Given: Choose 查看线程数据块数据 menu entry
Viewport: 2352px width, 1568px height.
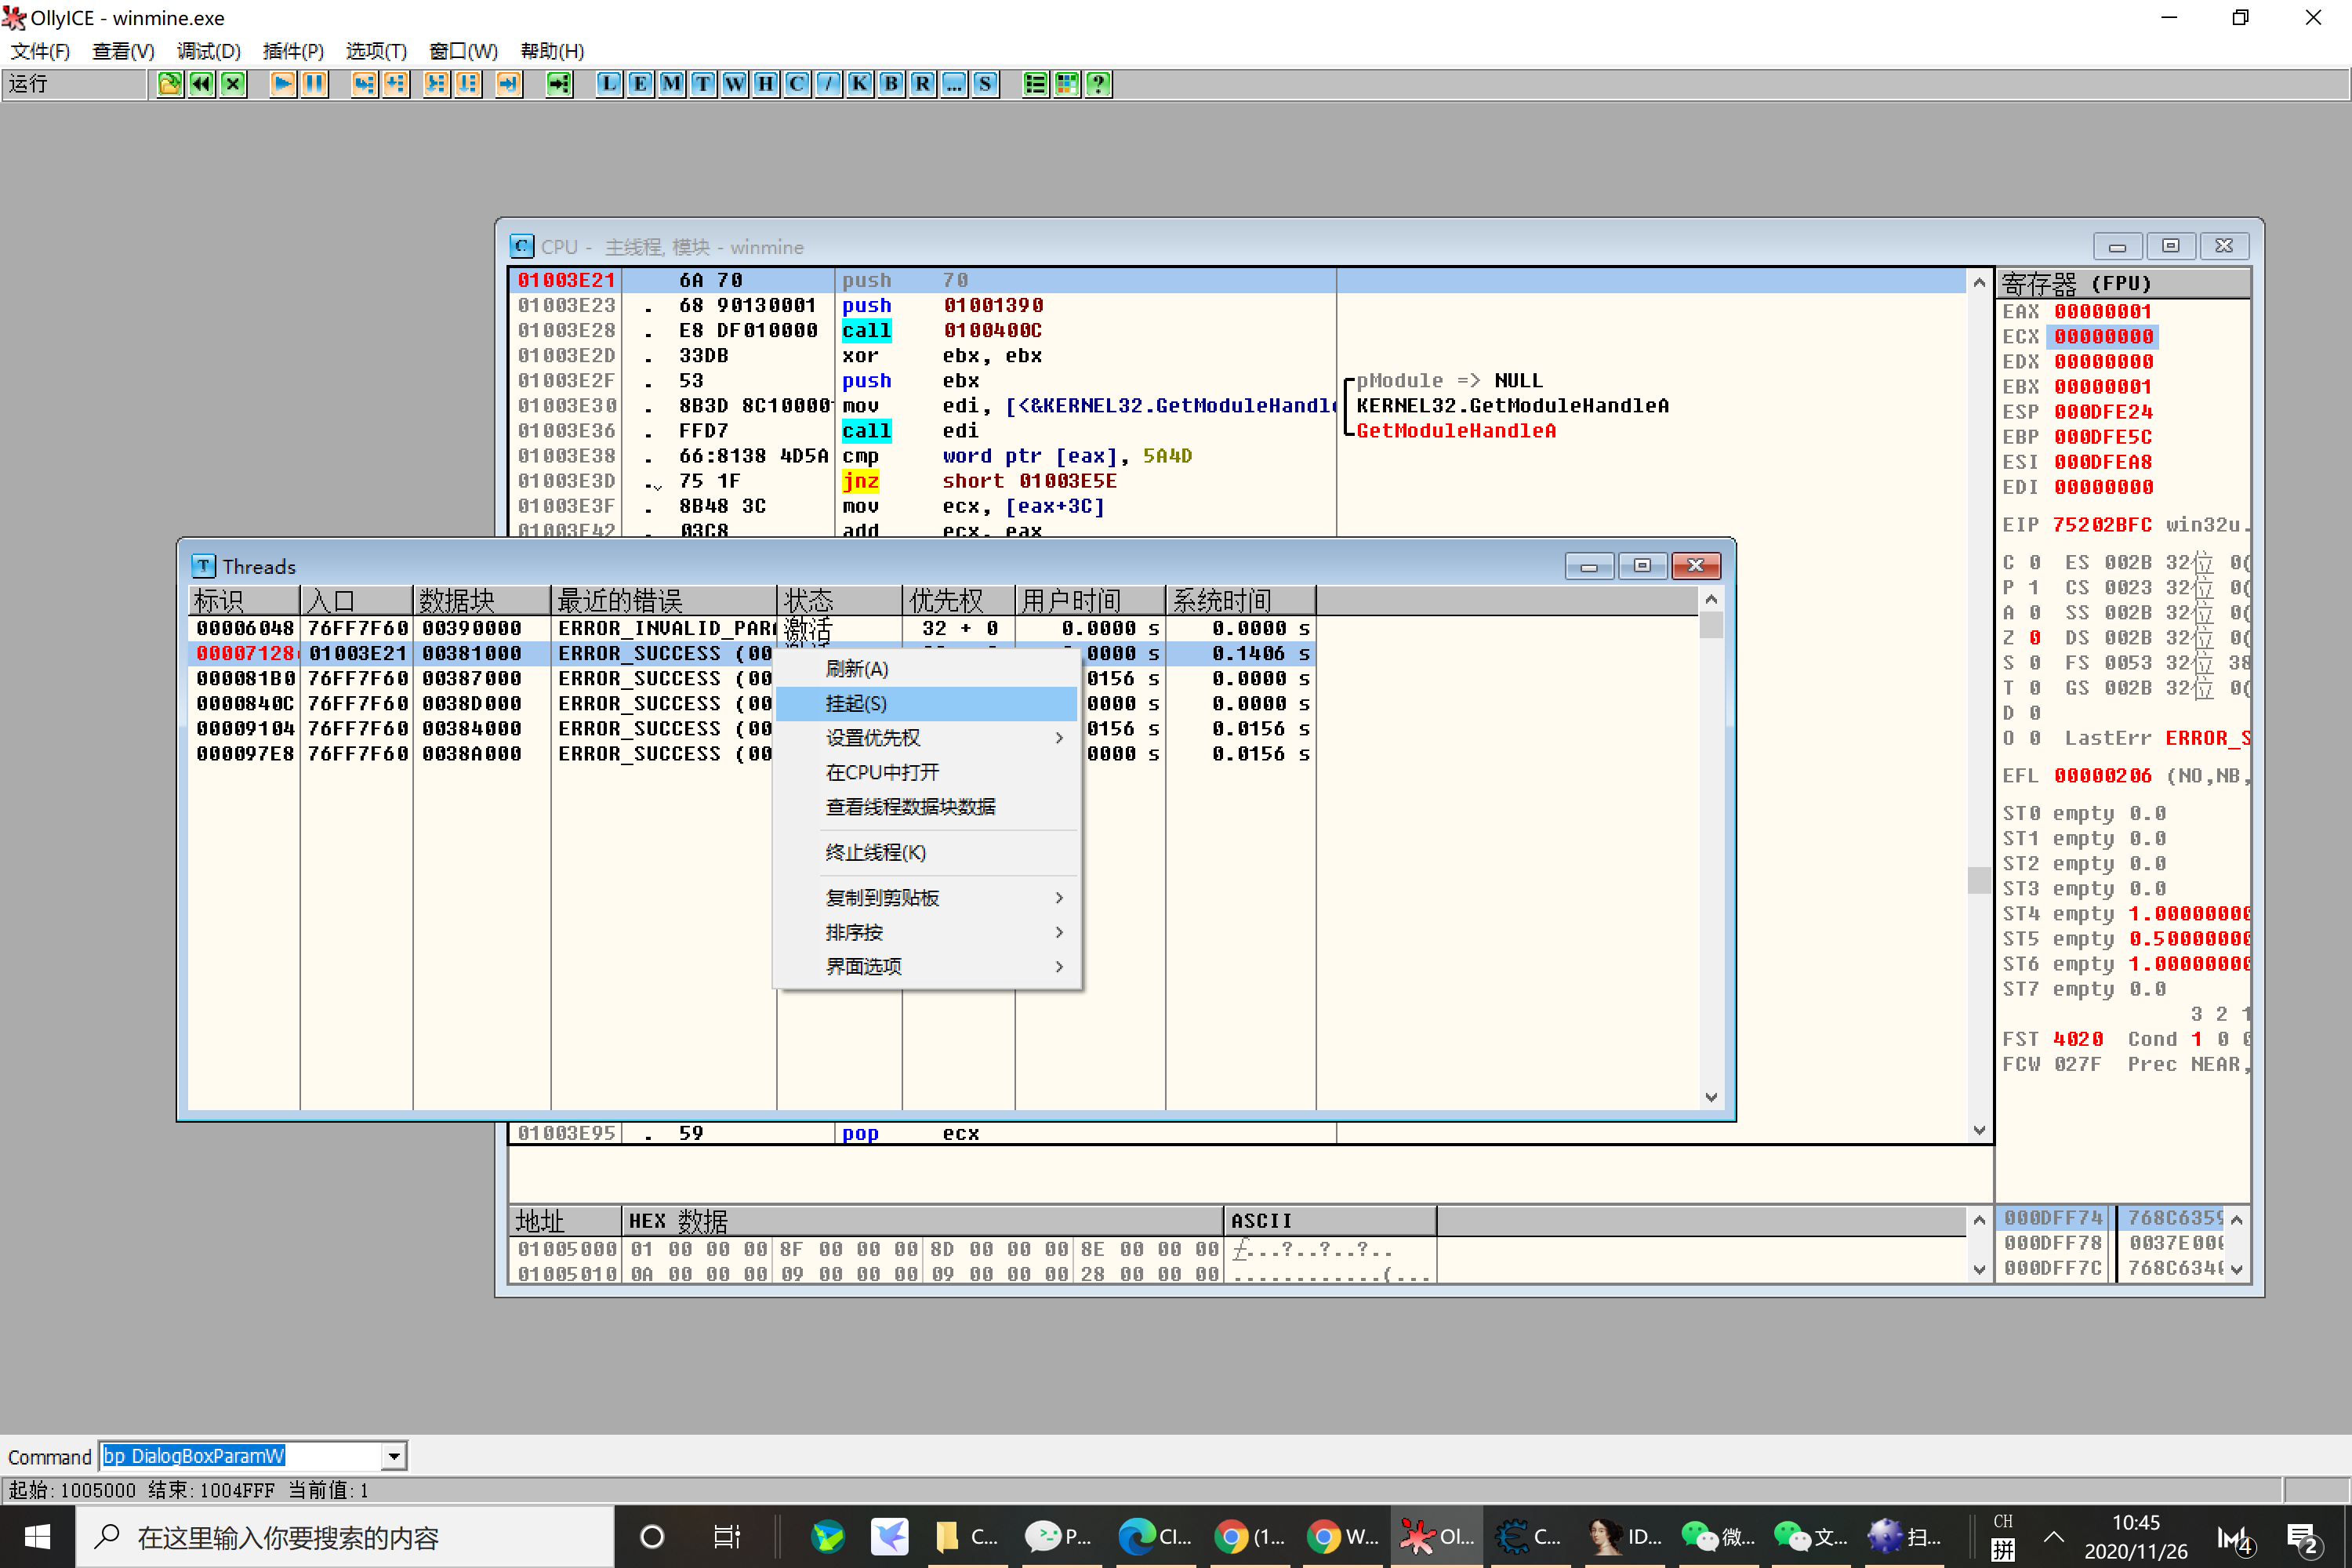Looking at the screenshot, I should pos(927,807).
